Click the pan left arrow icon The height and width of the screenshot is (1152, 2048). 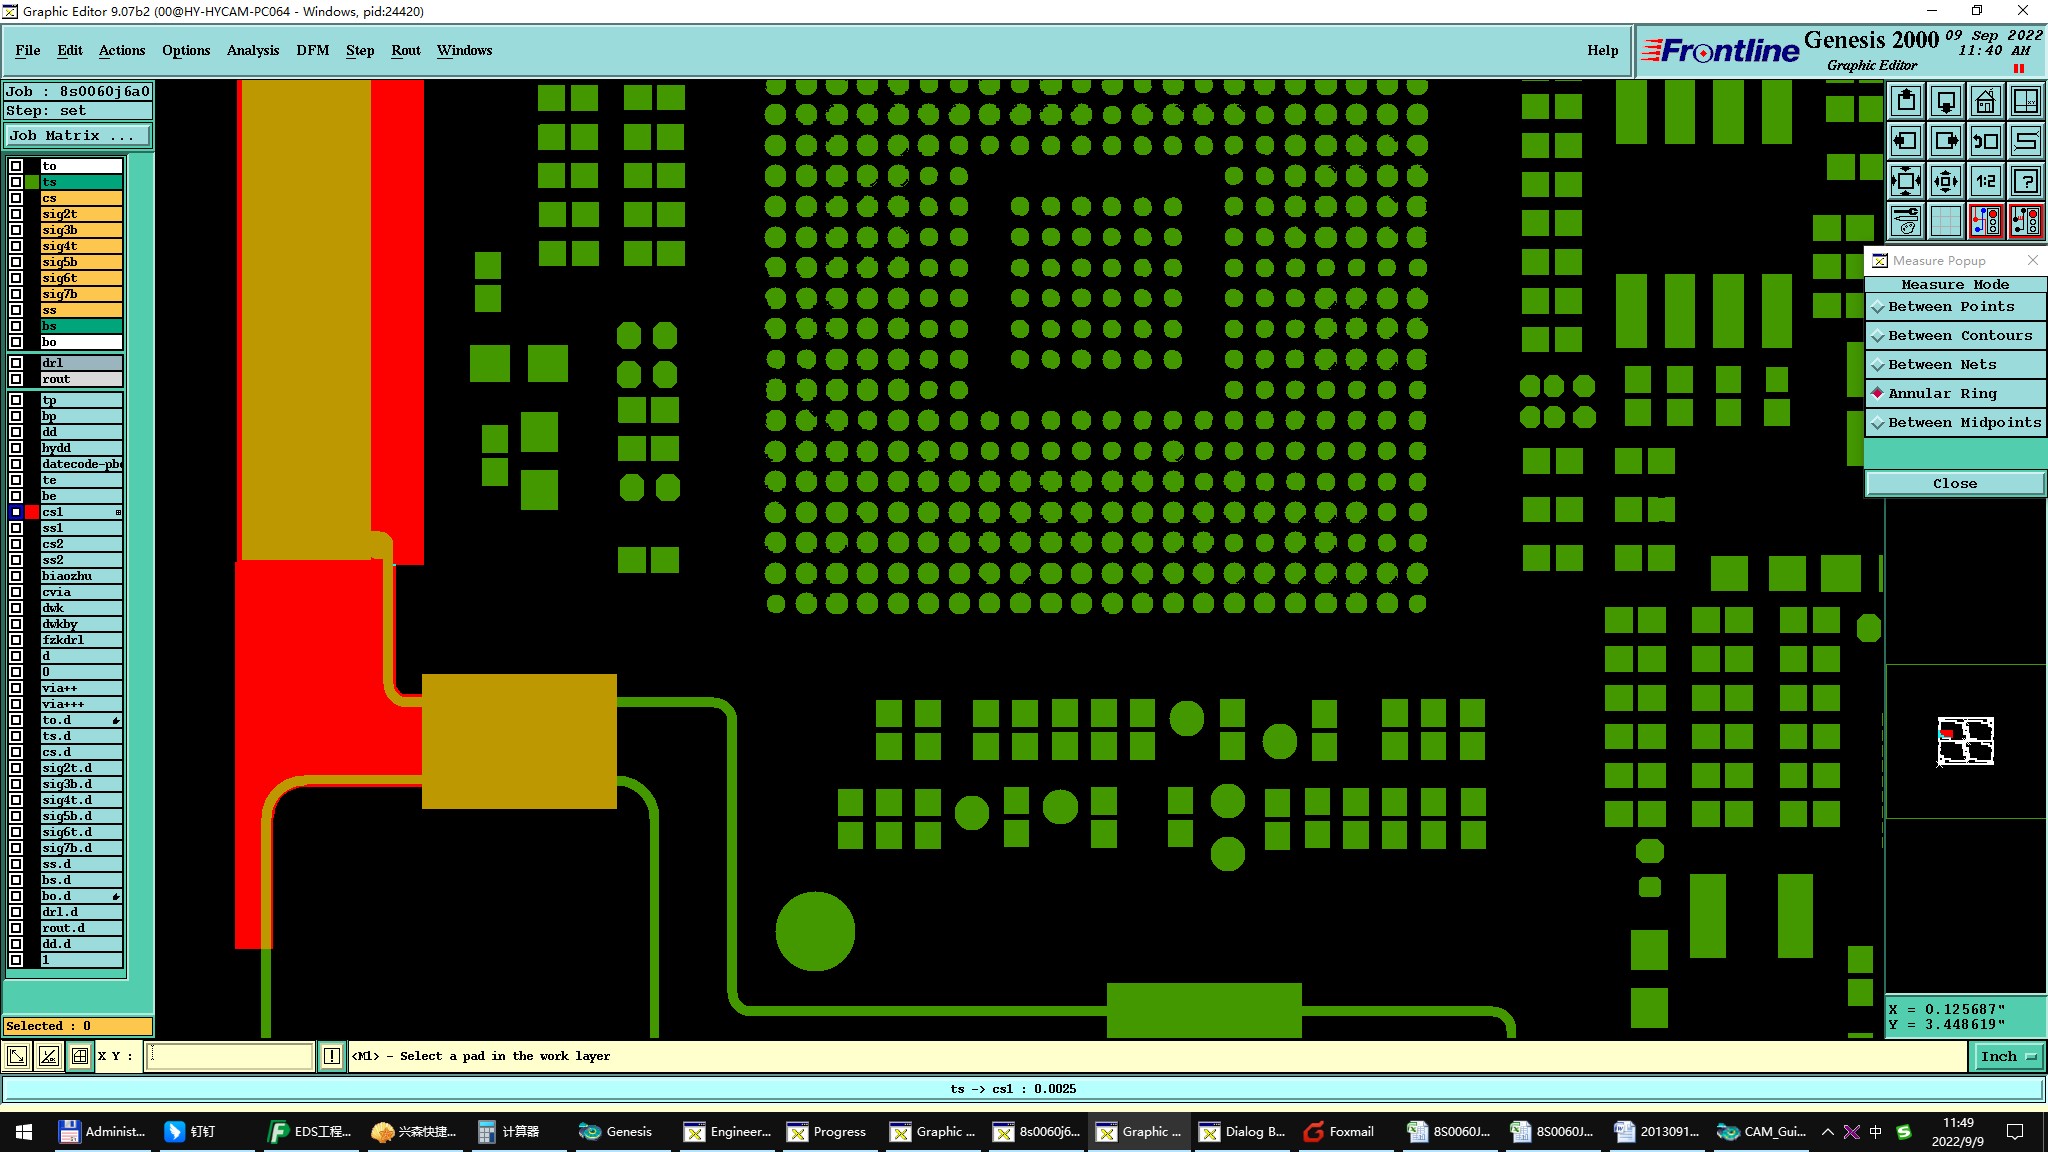1906,141
